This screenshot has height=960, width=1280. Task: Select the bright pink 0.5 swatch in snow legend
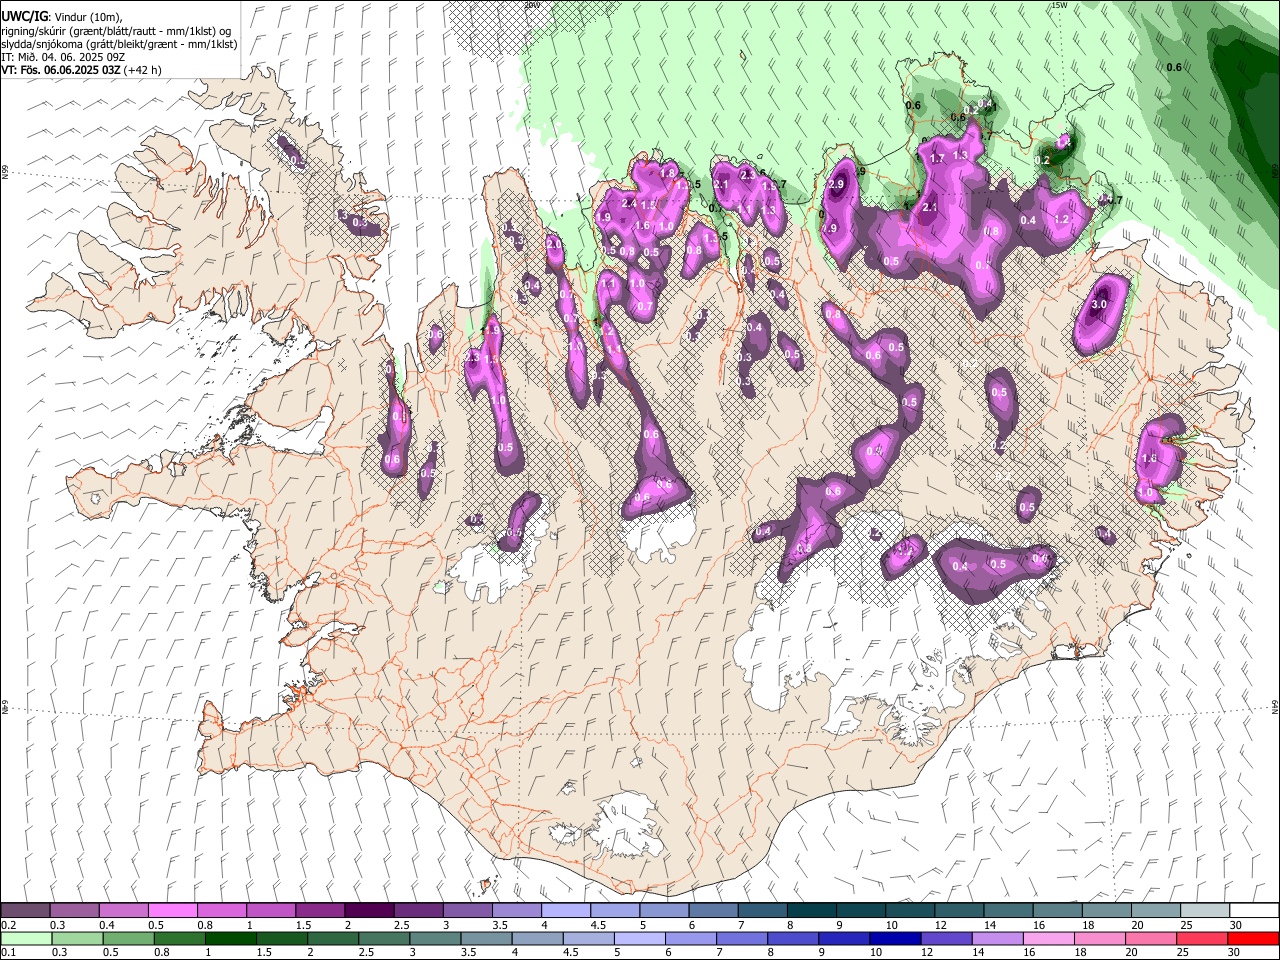click(x=172, y=911)
